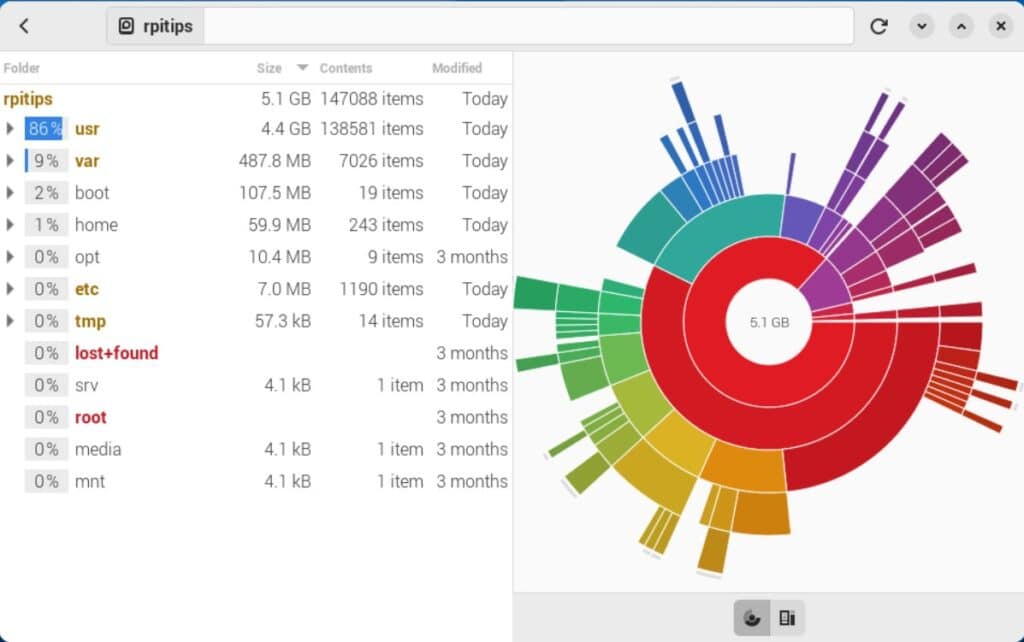The width and height of the screenshot is (1024, 642).
Task: Open the window menu chevron
Action: click(921, 26)
